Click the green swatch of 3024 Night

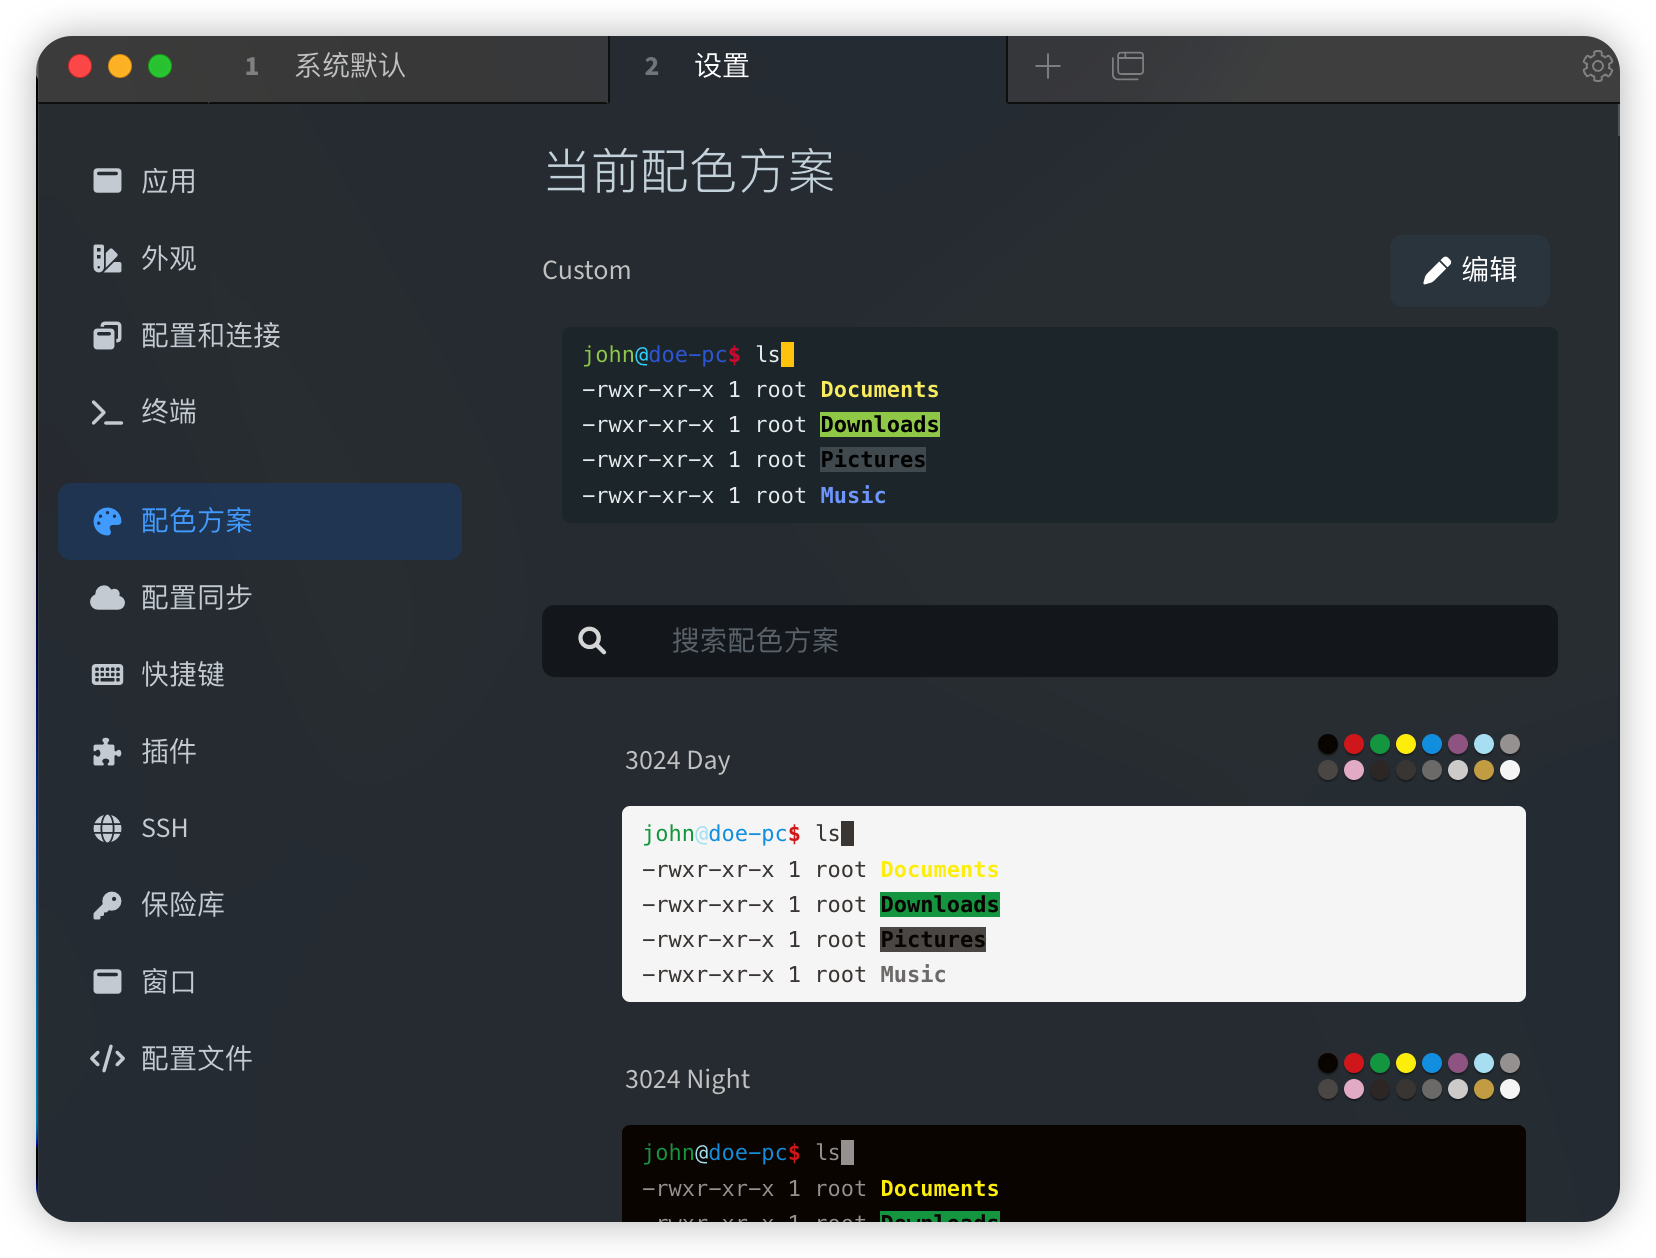1380,1063
